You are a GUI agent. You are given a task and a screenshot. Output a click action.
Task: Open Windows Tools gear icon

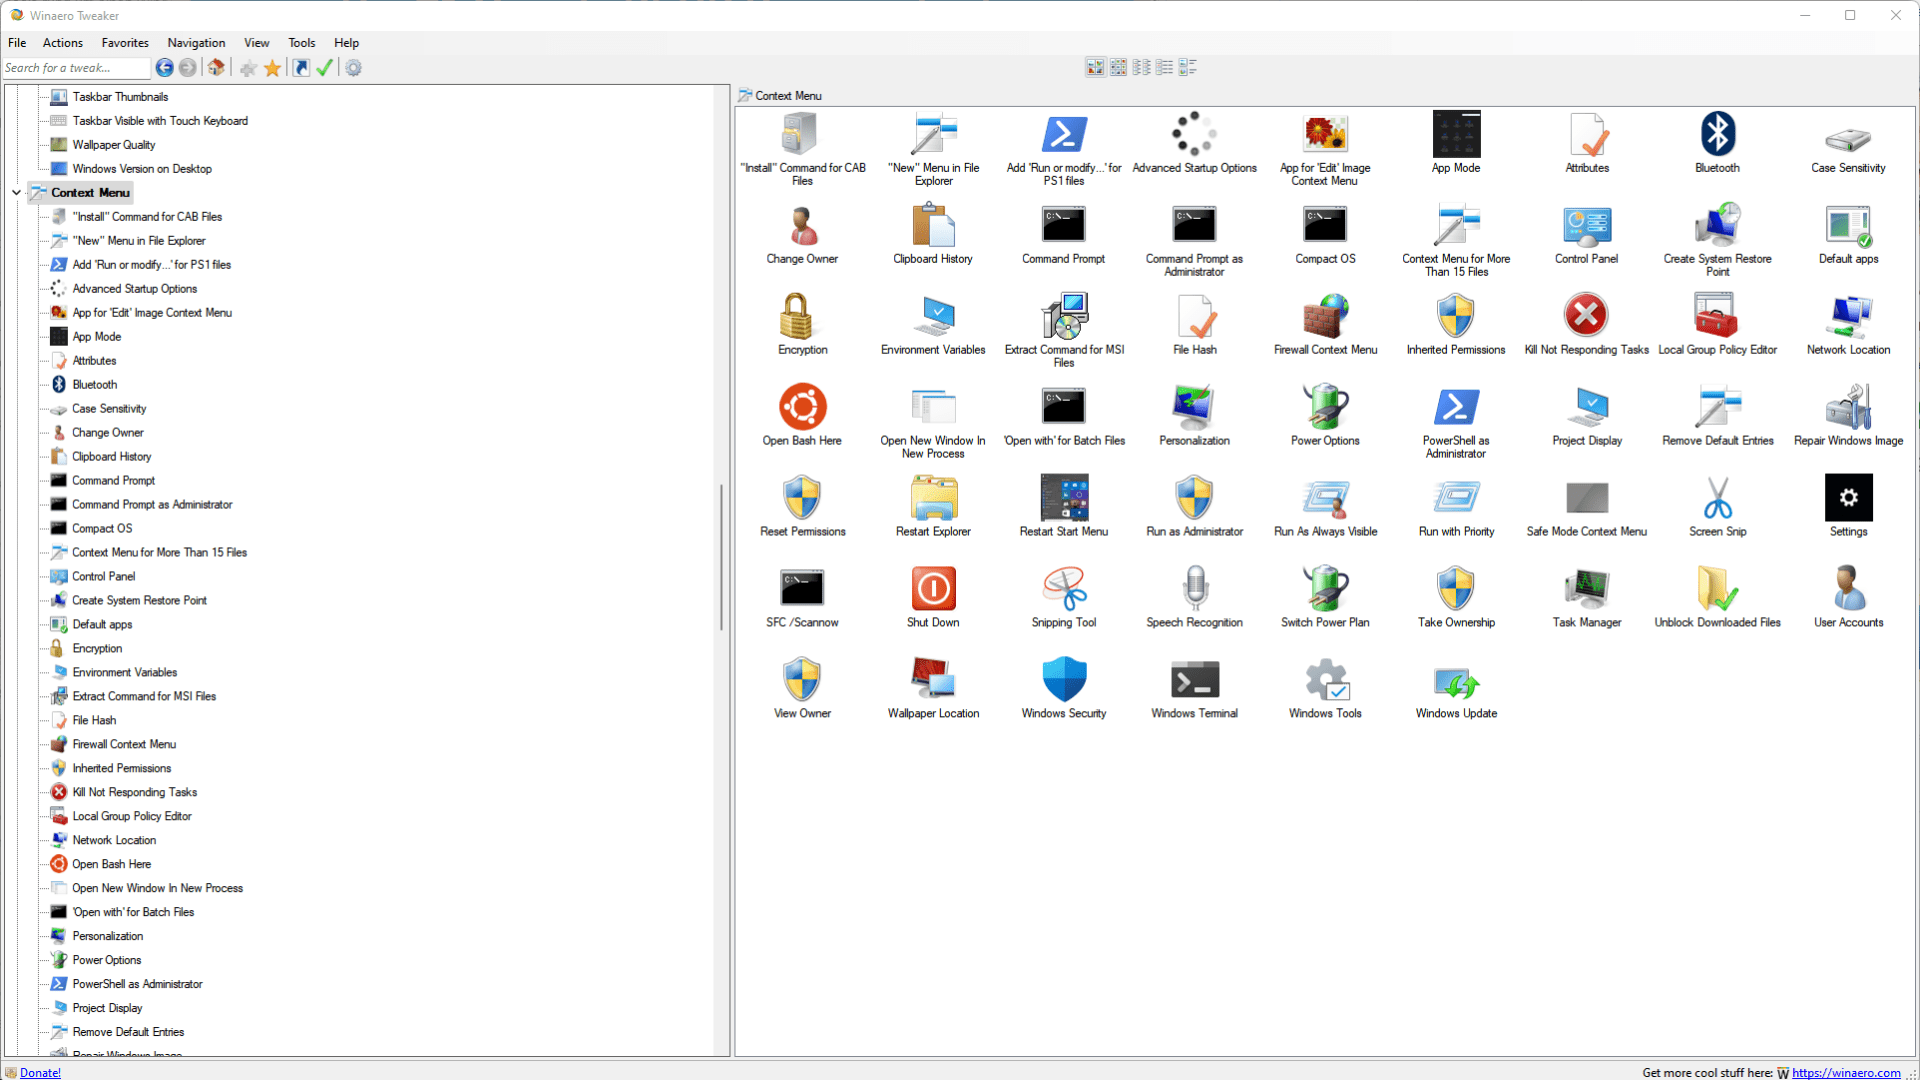click(x=1325, y=680)
